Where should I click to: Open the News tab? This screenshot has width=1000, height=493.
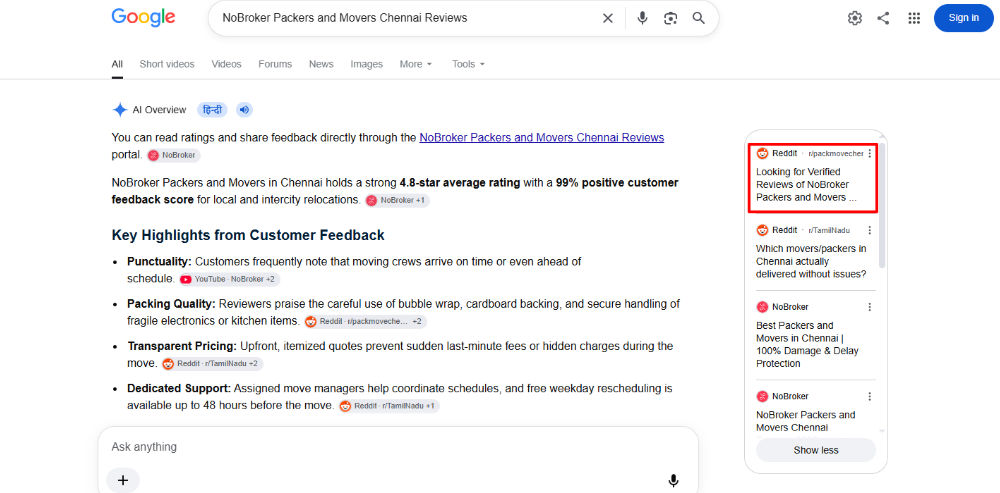point(321,64)
